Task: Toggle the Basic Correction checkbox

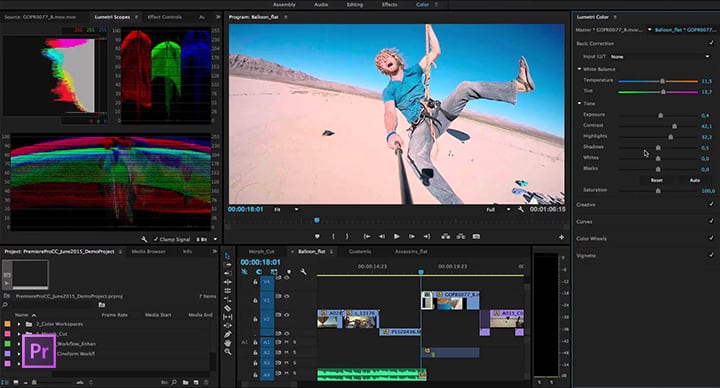Action: tap(711, 43)
